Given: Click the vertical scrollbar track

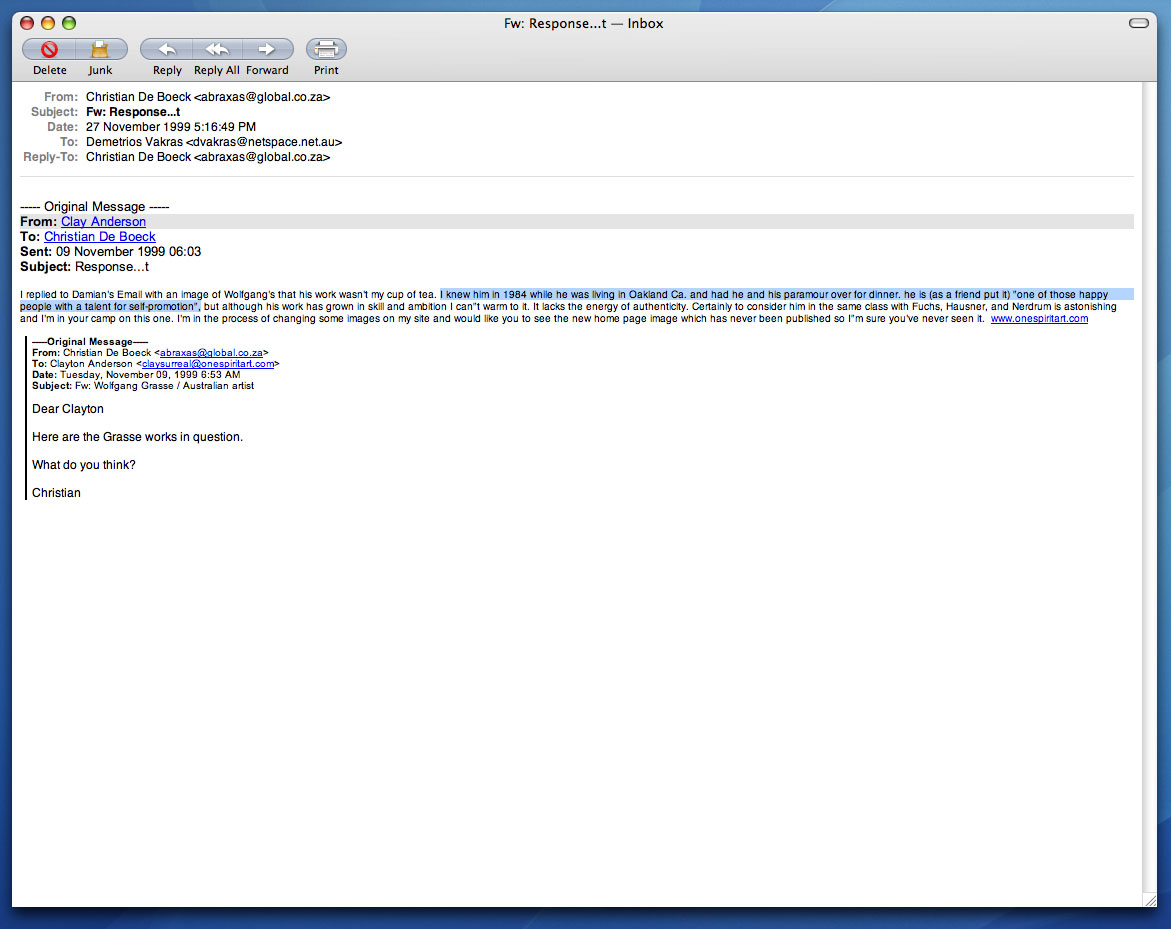Looking at the screenshot, I should (x=1149, y=485).
